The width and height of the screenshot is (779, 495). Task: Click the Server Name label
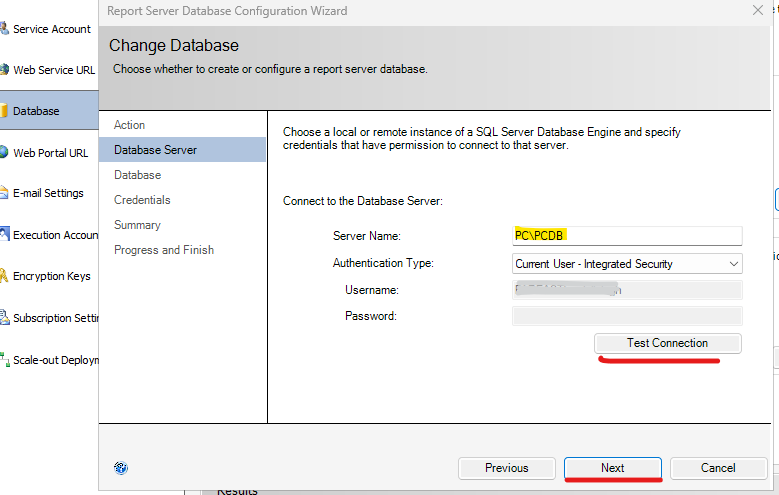pyautogui.click(x=367, y=236)
